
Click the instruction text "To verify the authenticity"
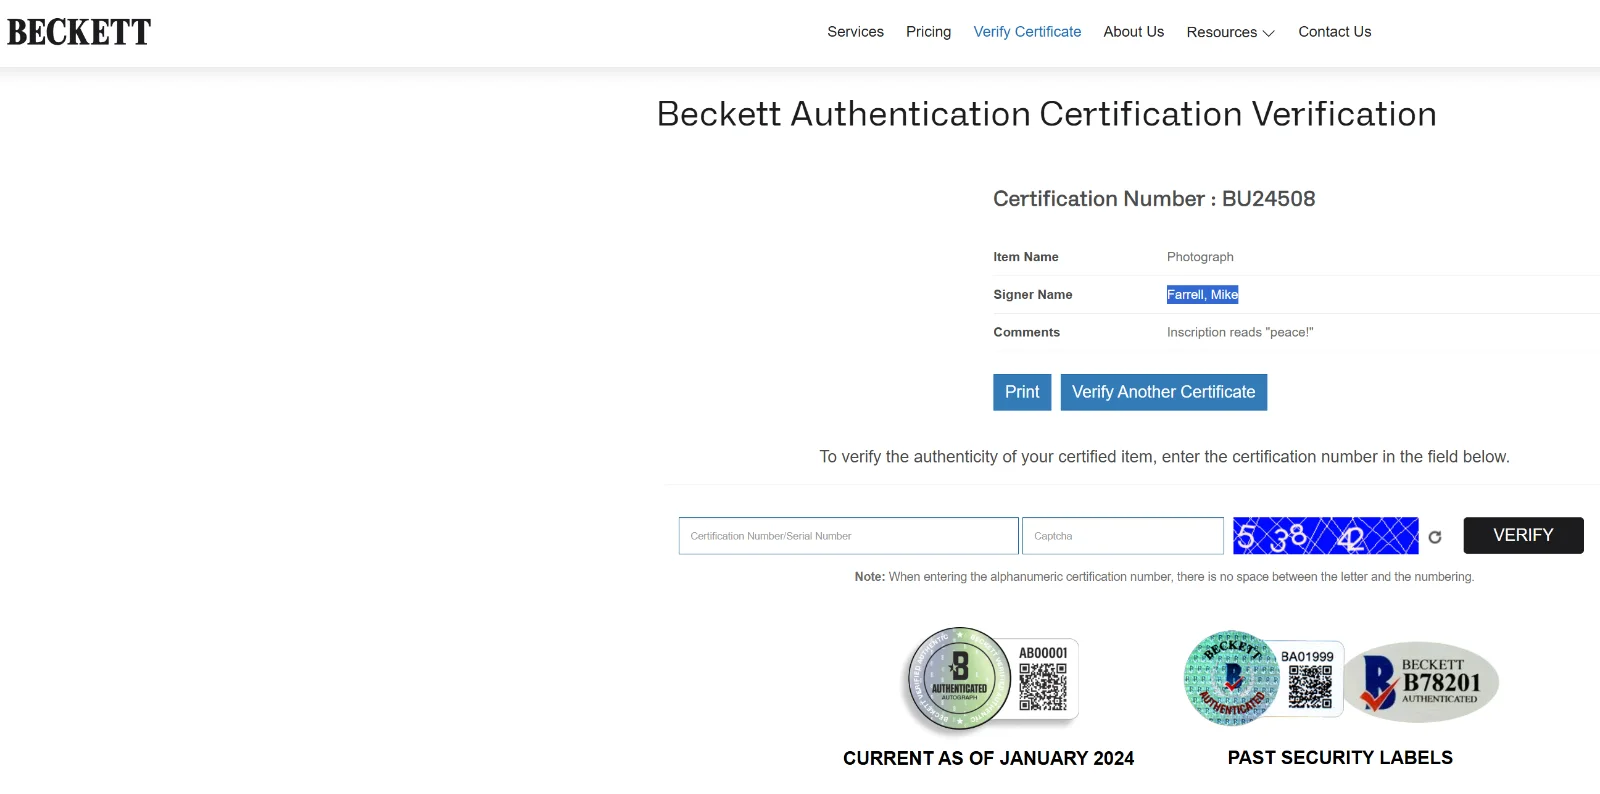point(1164,457)
